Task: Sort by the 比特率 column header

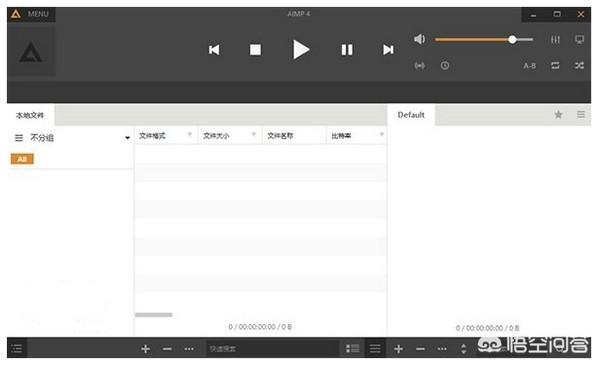Action: coord(341,136)
